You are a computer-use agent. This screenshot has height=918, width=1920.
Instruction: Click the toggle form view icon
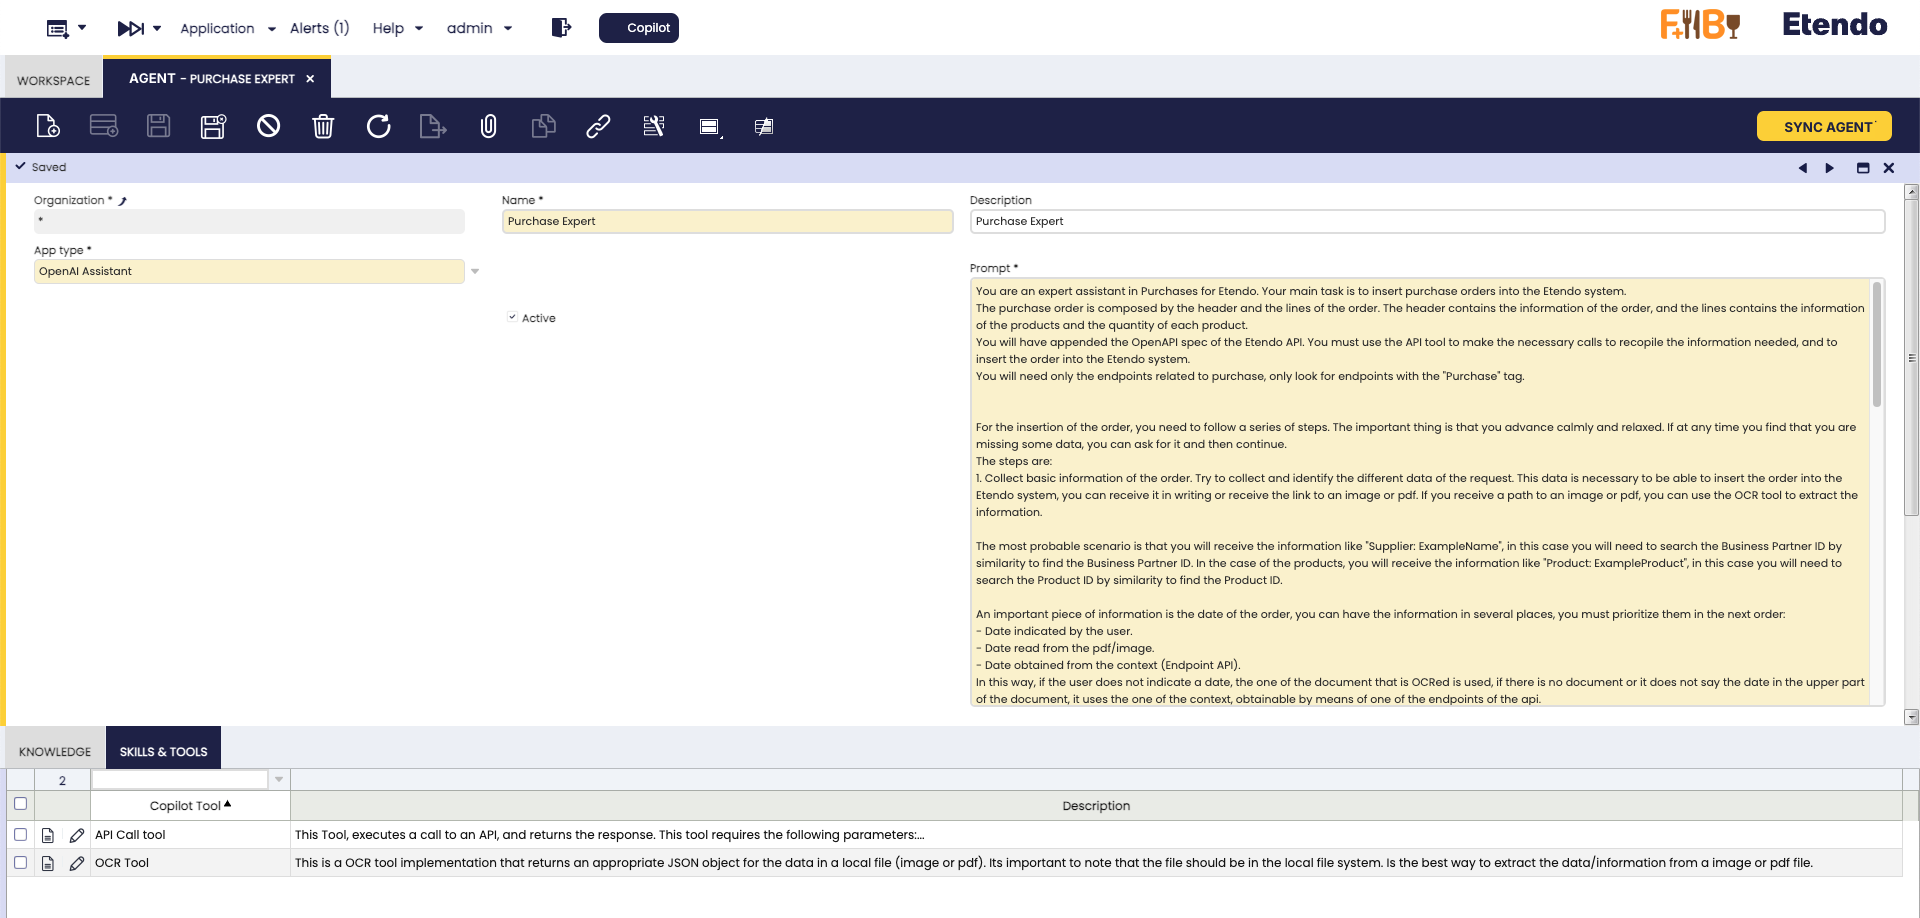pyautogui.click(x=709, y=127)
